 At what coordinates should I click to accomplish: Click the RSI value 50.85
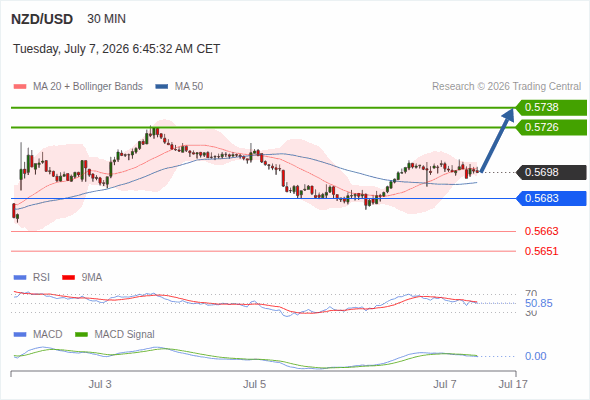539,303
